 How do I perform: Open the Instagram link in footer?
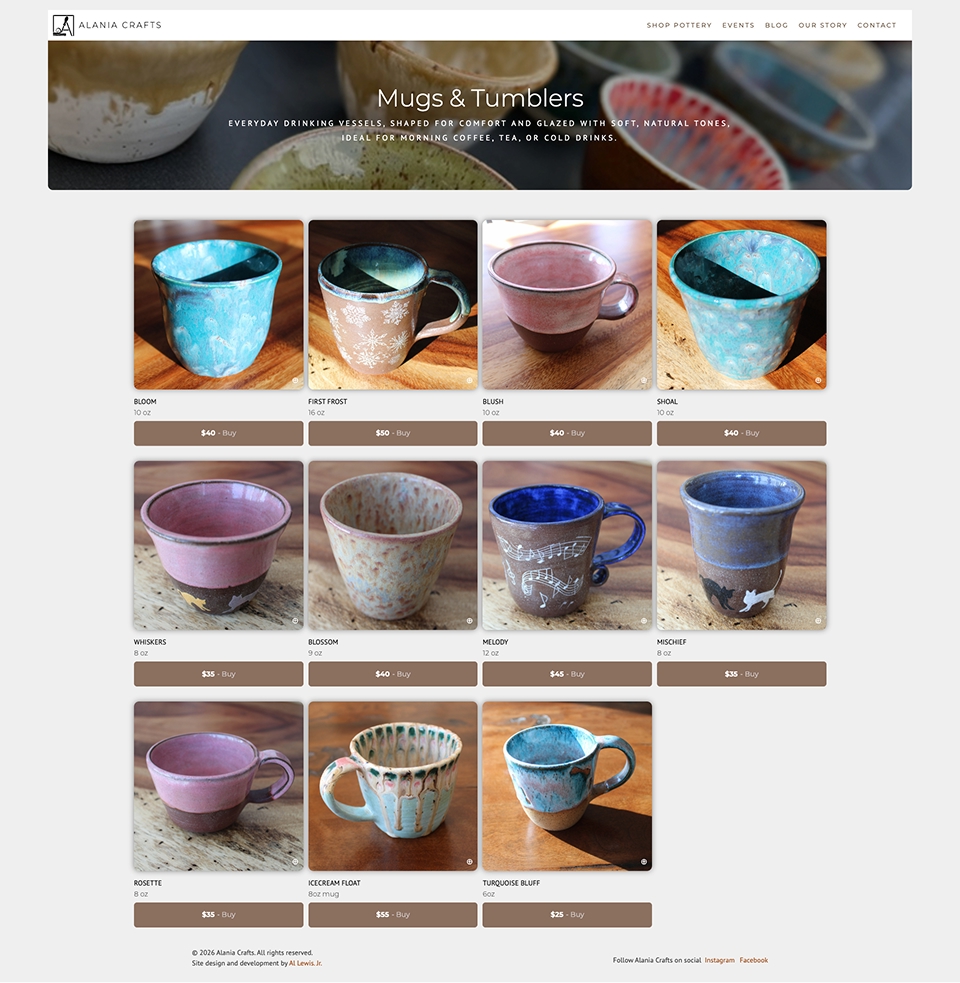719,960
